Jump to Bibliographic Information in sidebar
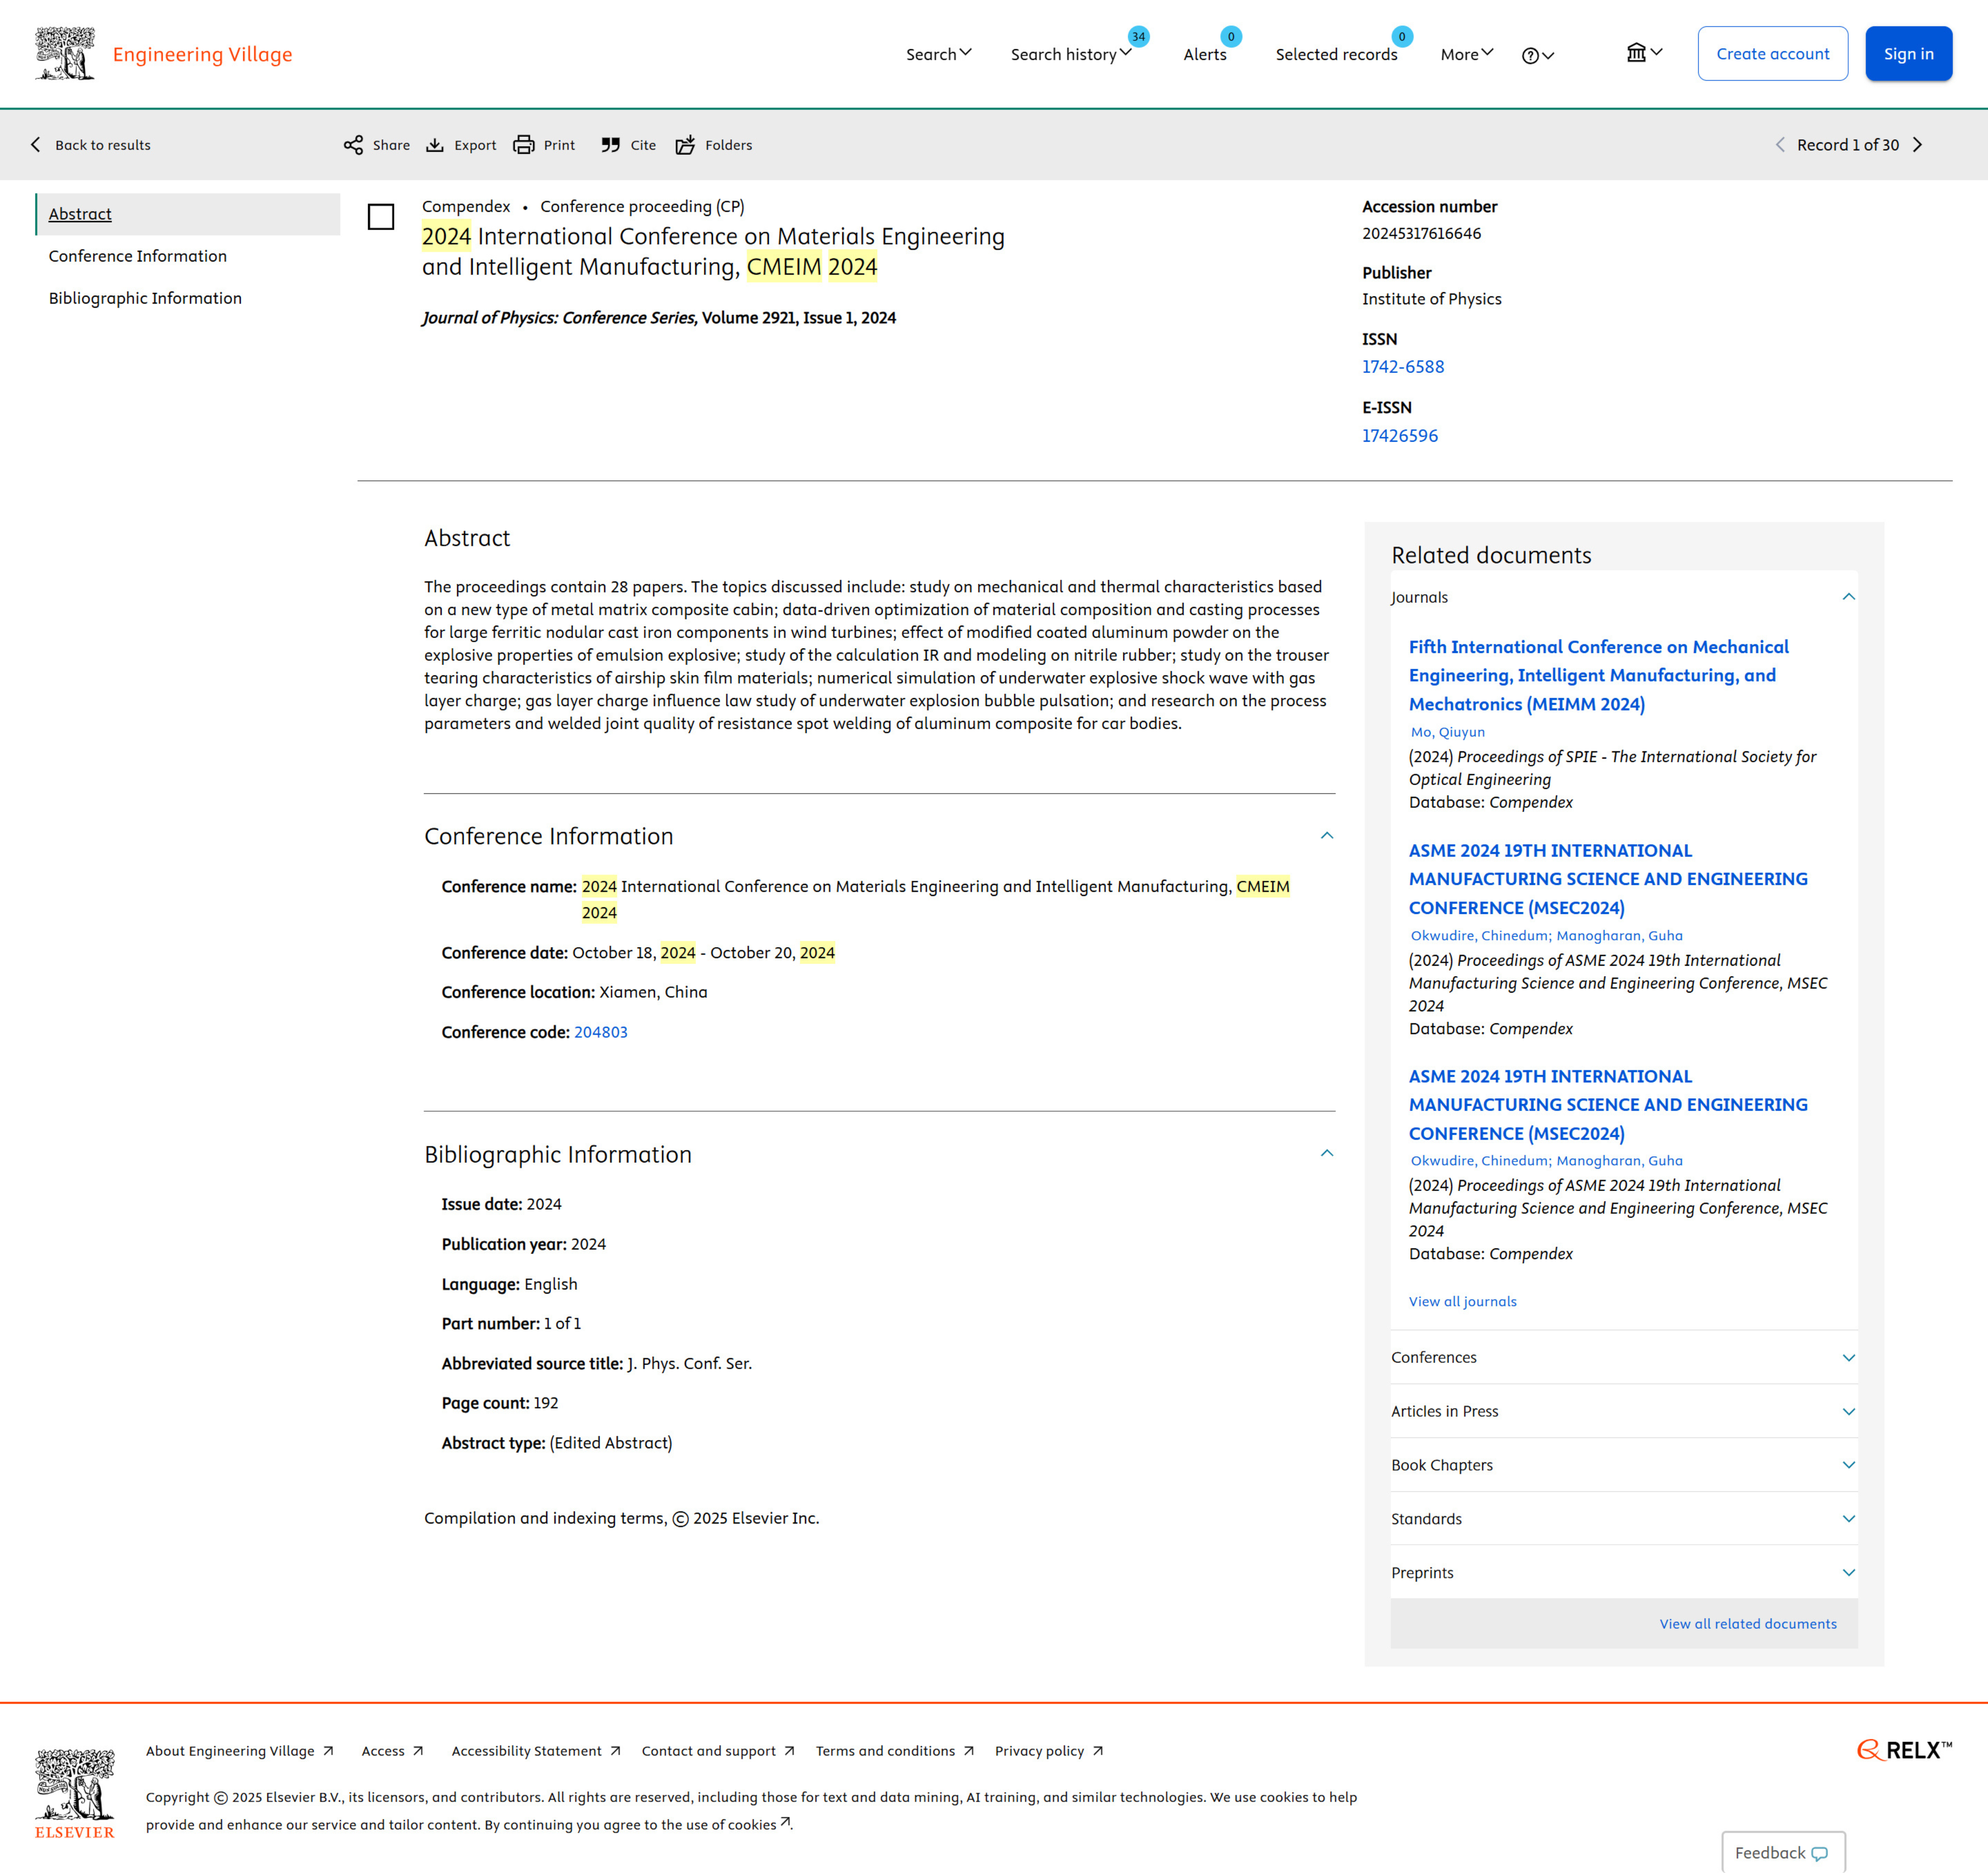 145,298
